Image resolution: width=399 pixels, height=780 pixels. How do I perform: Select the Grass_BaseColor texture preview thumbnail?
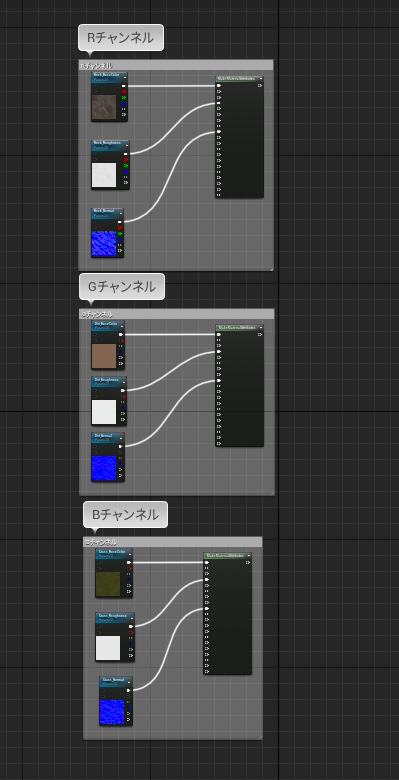[x=108, y=584]
